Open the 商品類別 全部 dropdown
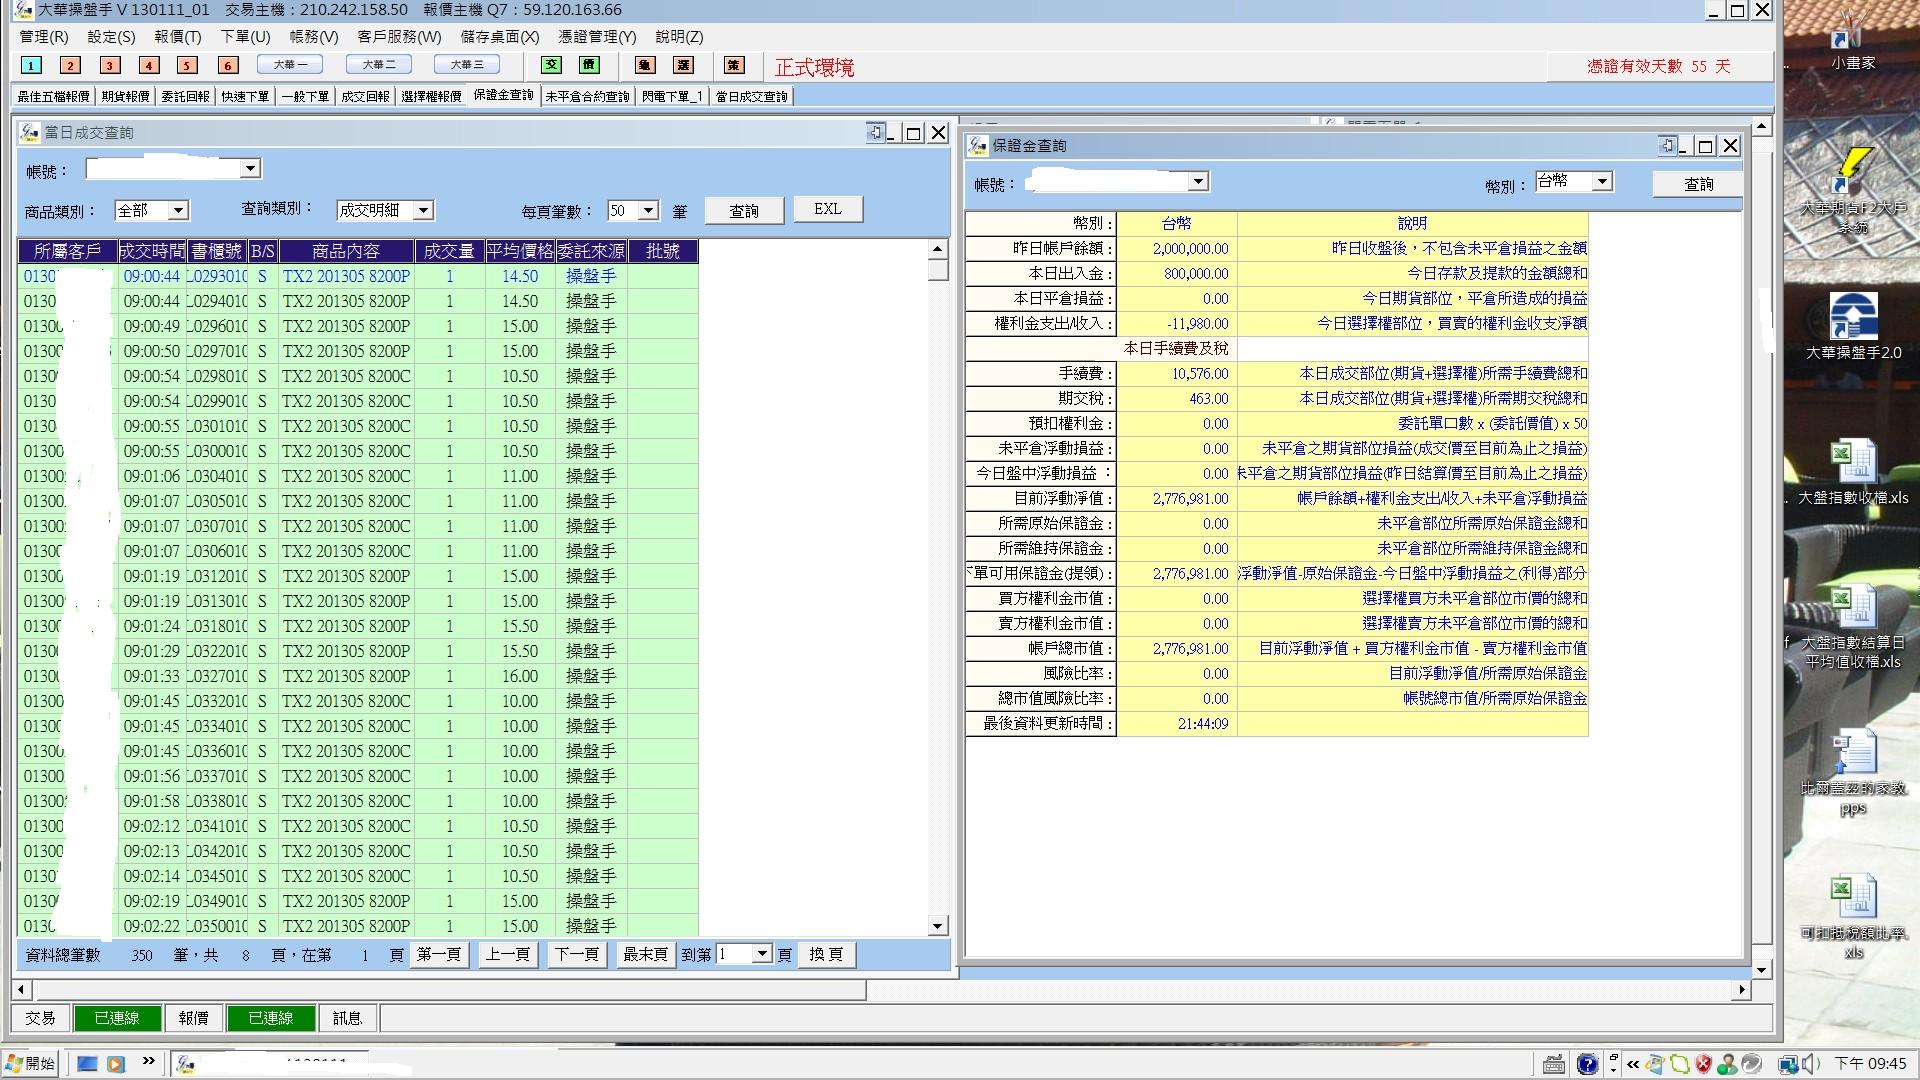The height and width of the screenshot is (1080, 1920). 178,211
